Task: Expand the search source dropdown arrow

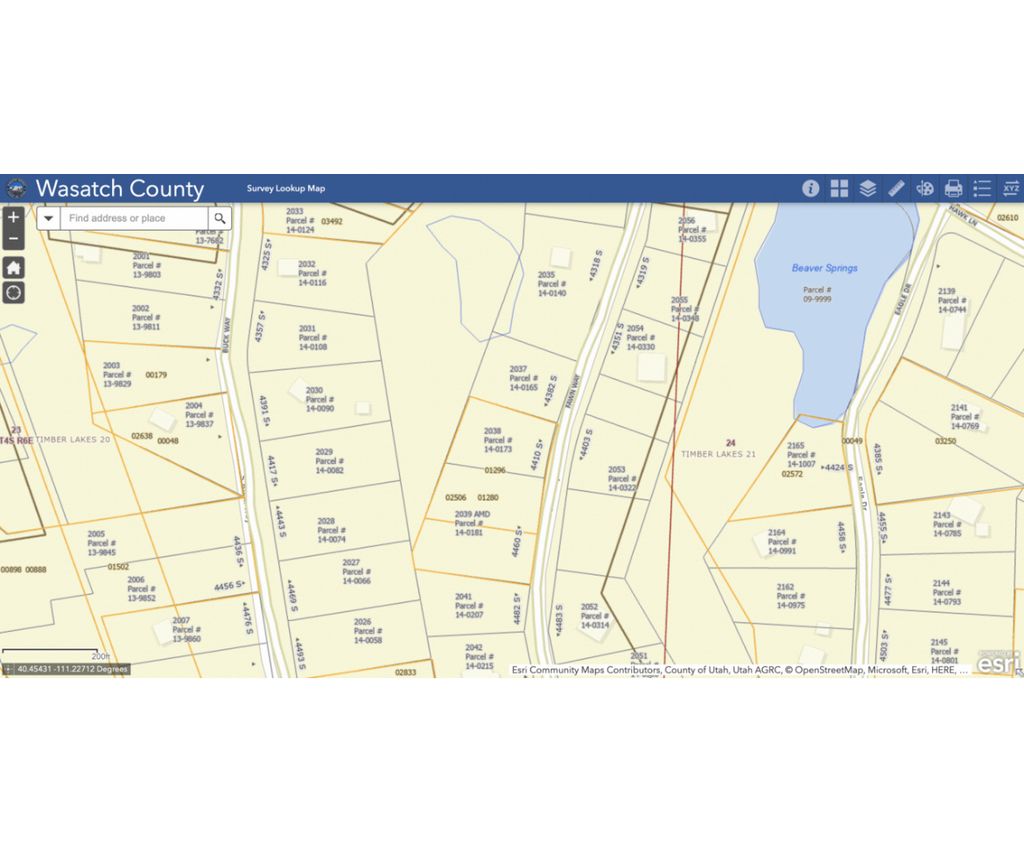Action: (x=48, y=219)
